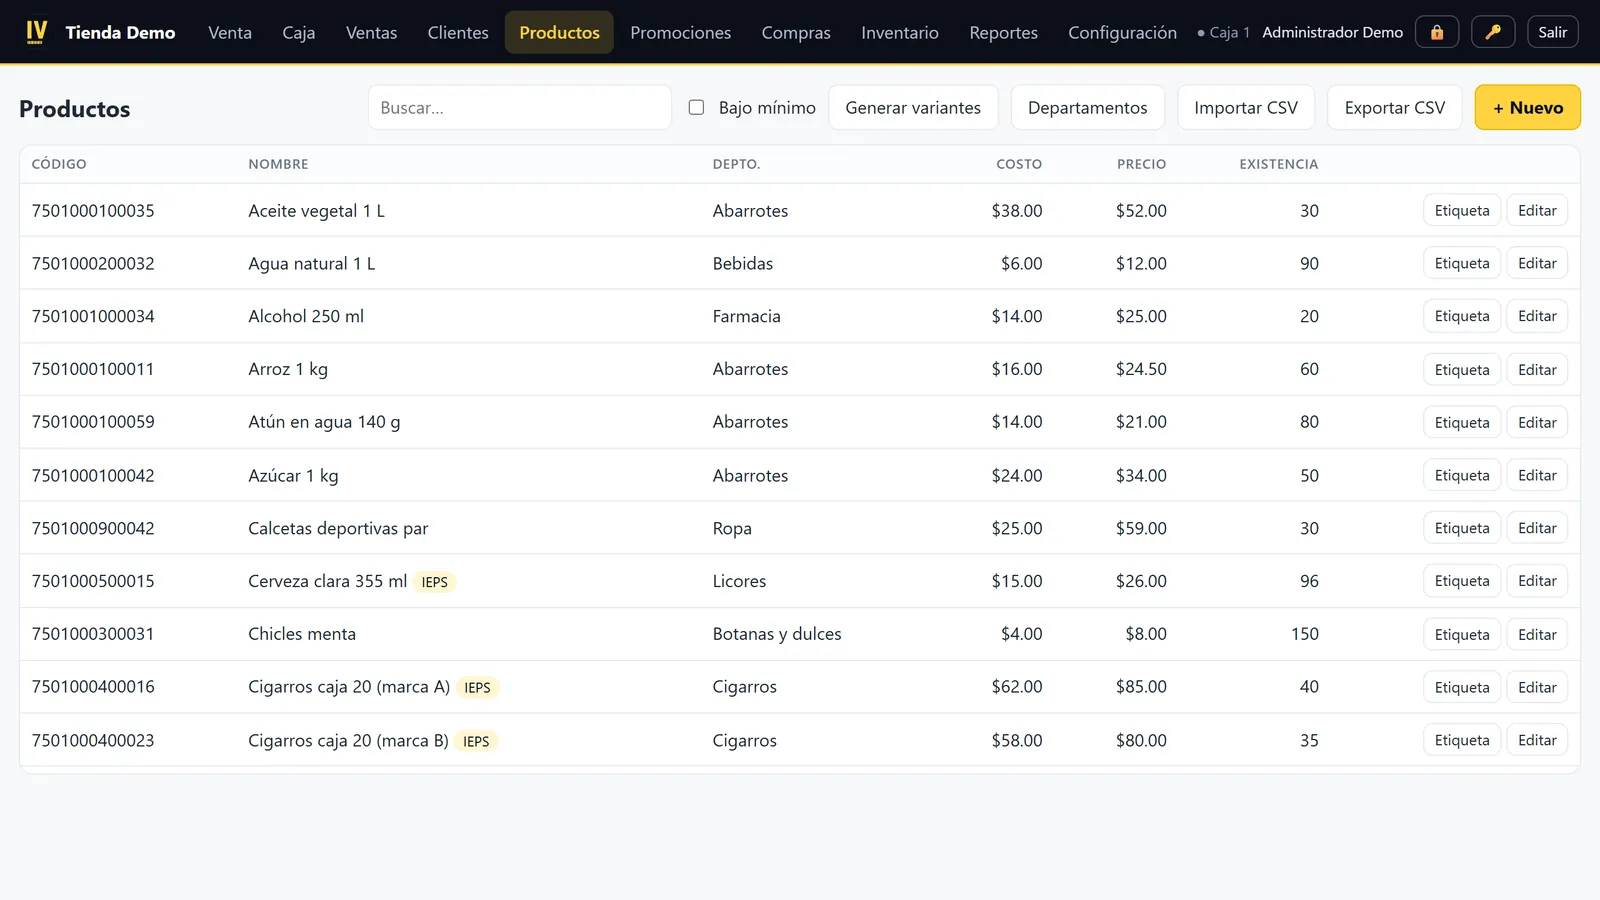
Task: Focus the Buscar search field
Action: click(x=520, y=107)
